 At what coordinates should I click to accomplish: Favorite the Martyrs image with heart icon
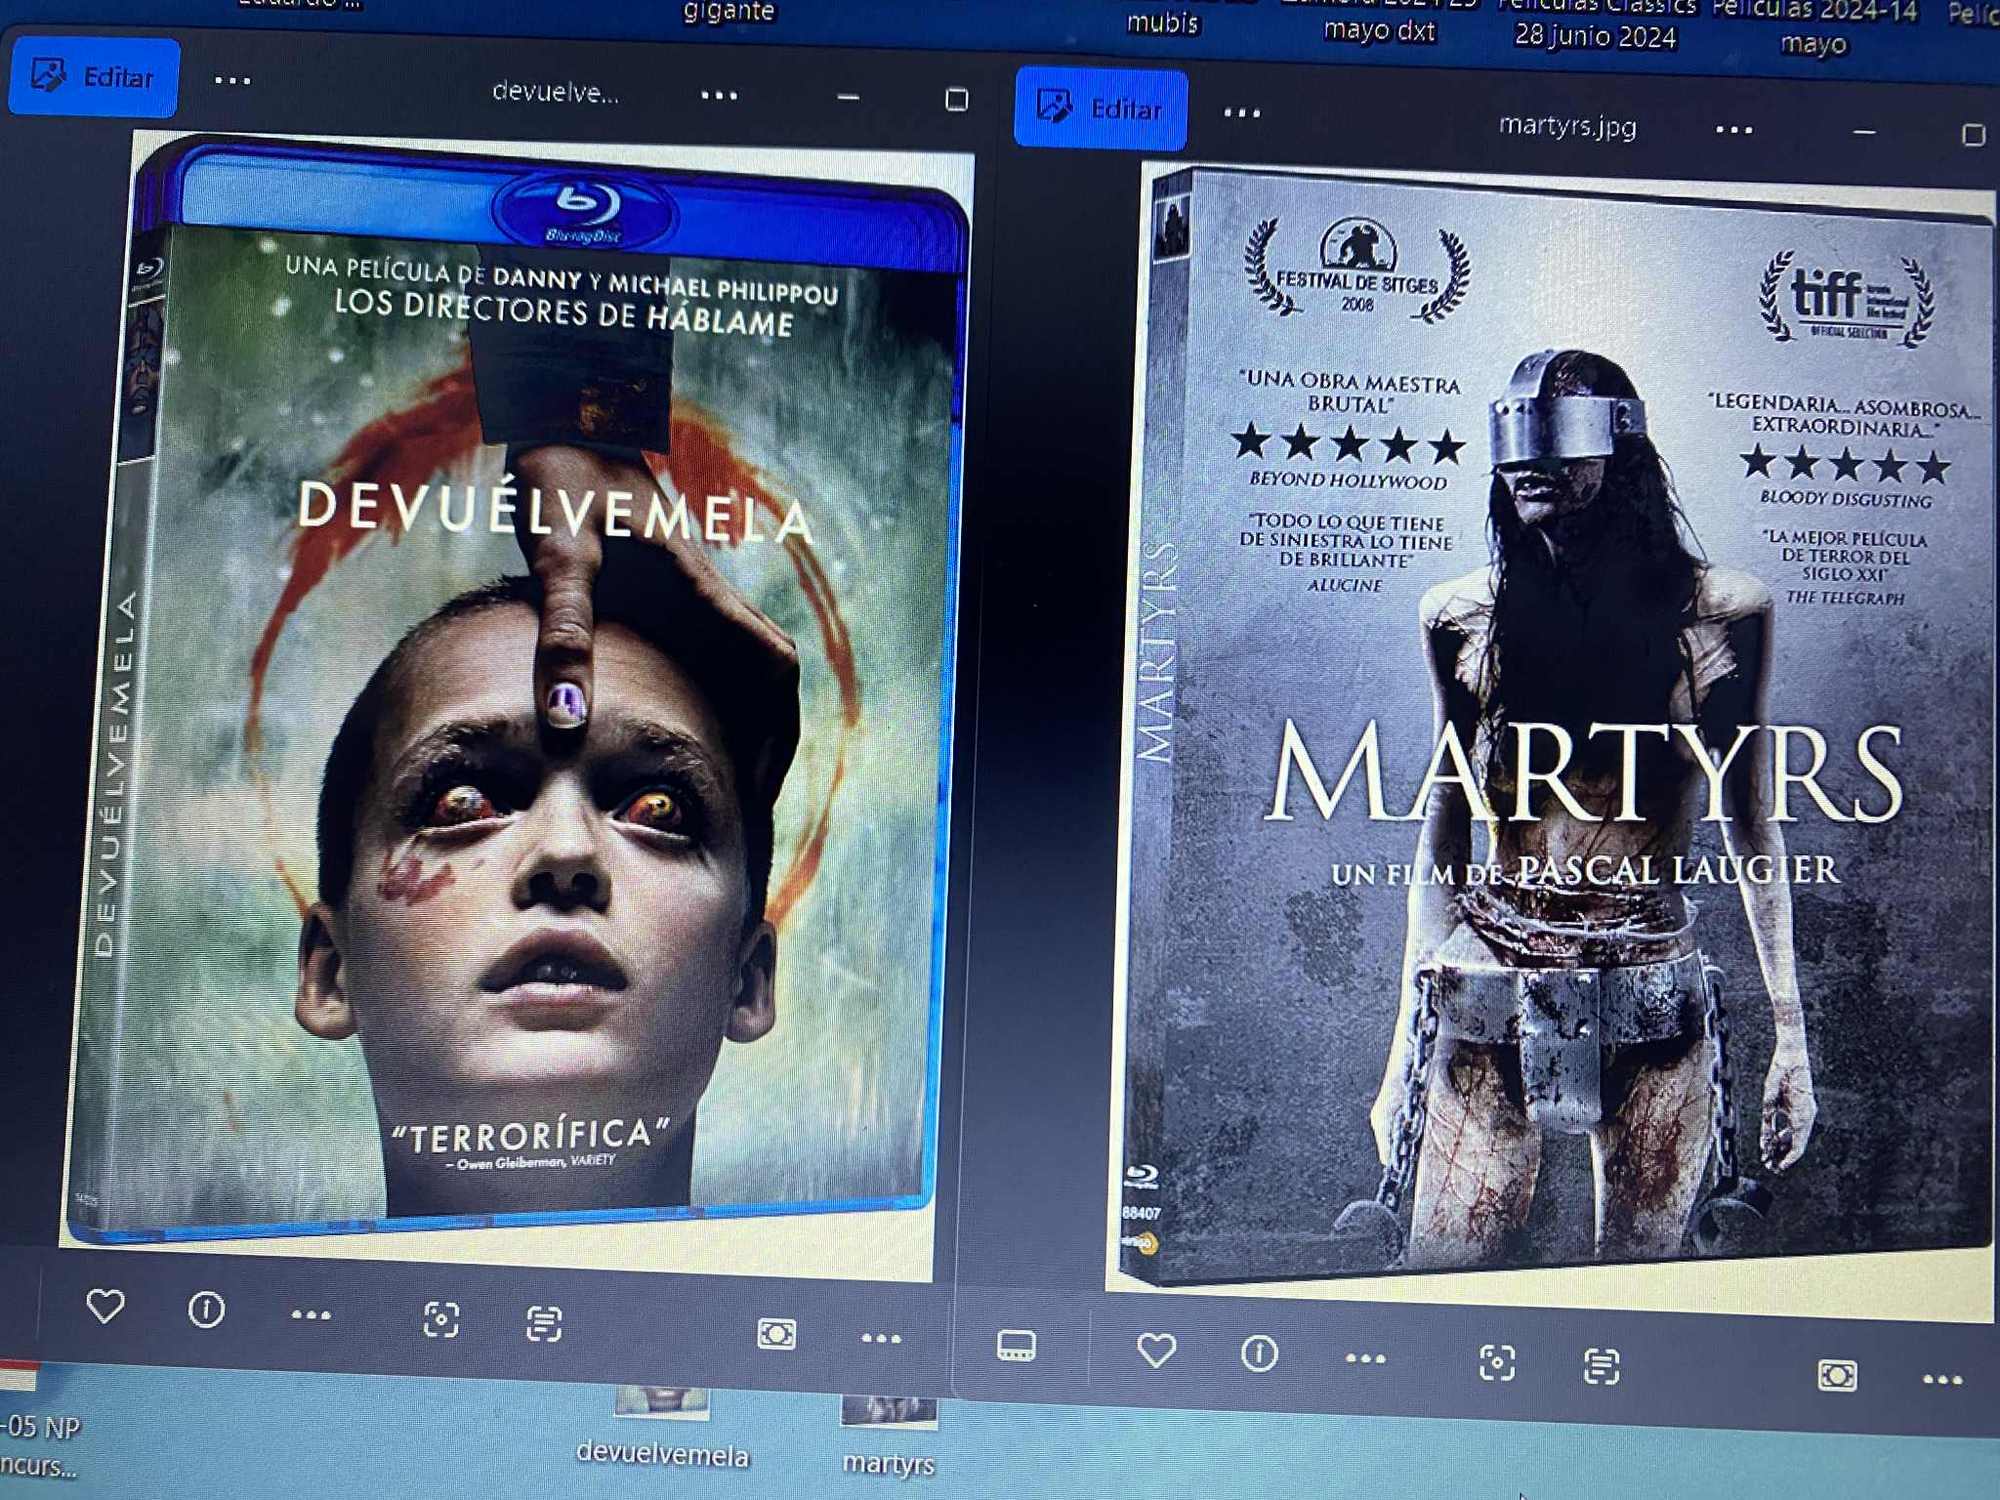[1156, 1351]
